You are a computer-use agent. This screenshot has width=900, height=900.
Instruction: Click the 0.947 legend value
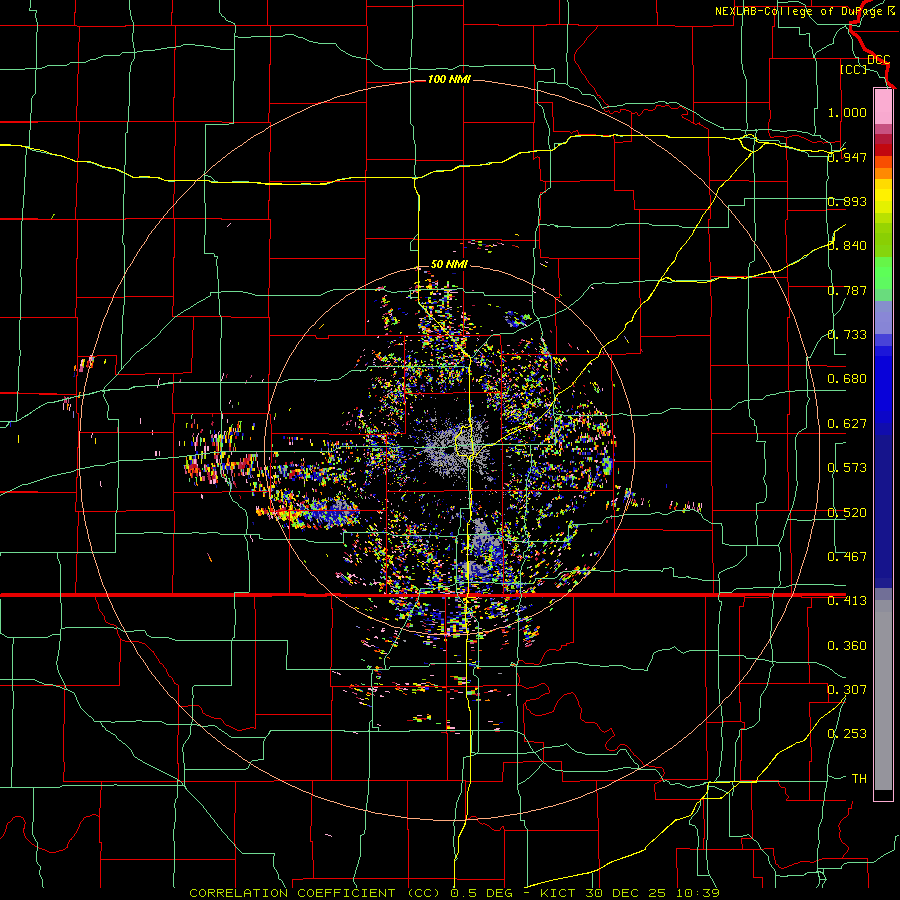pos(847,157)
